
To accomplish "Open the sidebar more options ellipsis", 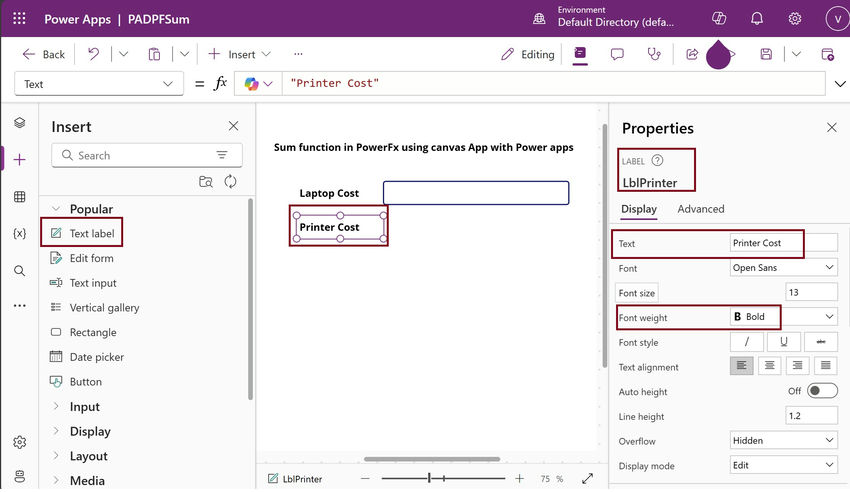I will coord(20,306).
